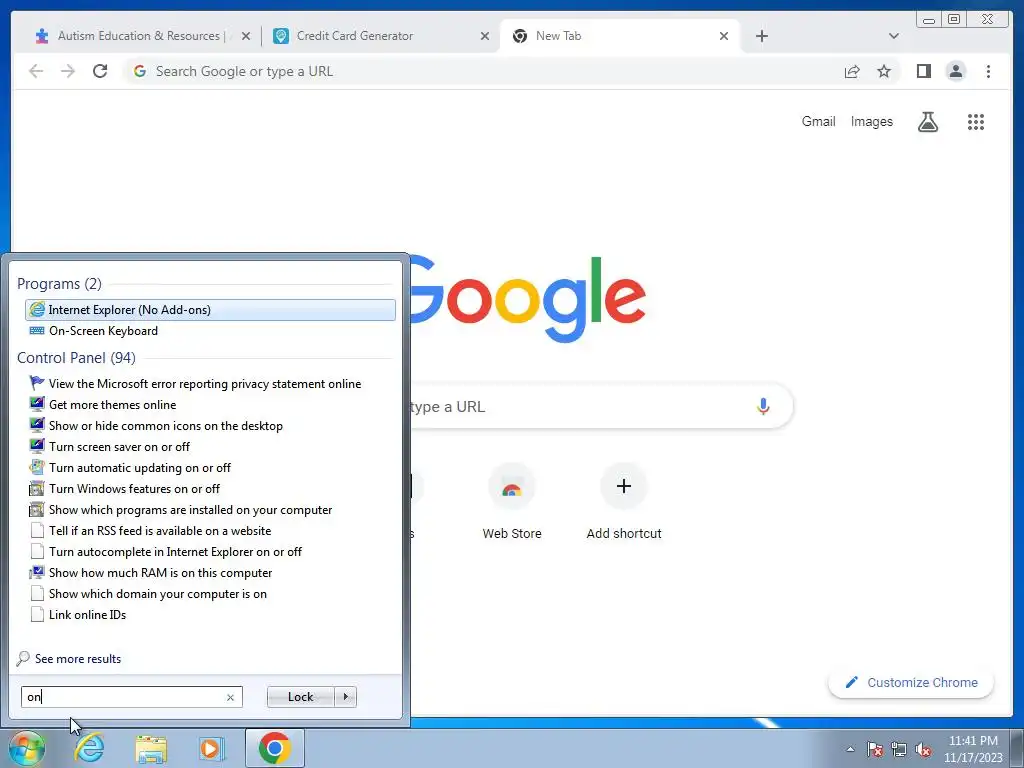
Task: Start voice search with the microphone
Action: tap(763, 406)
